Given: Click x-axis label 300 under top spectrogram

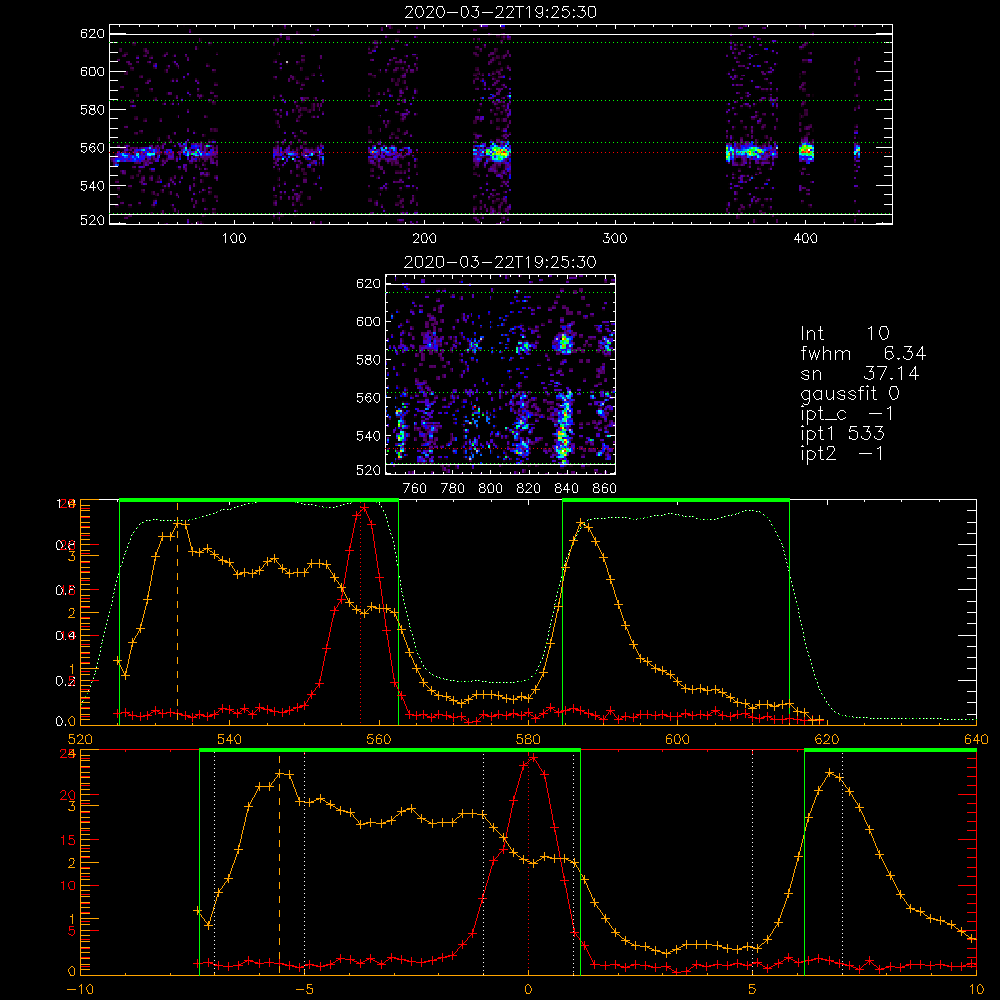Looking at the screenshot, I should (x=615, y=239).
